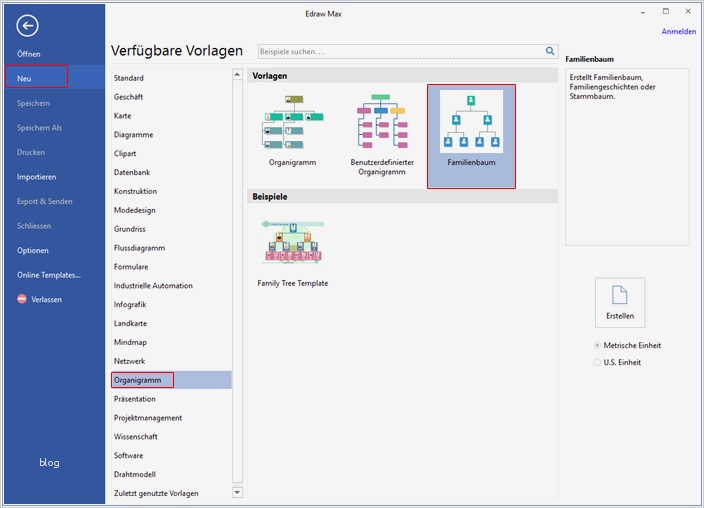Viewport: 704px width, 508px height.
Task: Click Speichern in the sidebar
Action: (x=33, y=103)
